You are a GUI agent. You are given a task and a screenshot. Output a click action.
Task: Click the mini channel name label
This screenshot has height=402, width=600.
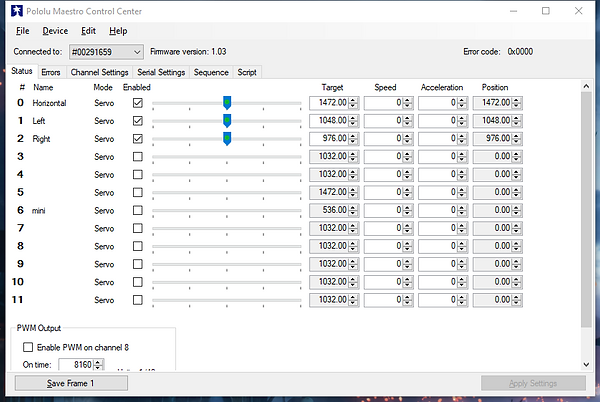(39, 210)
